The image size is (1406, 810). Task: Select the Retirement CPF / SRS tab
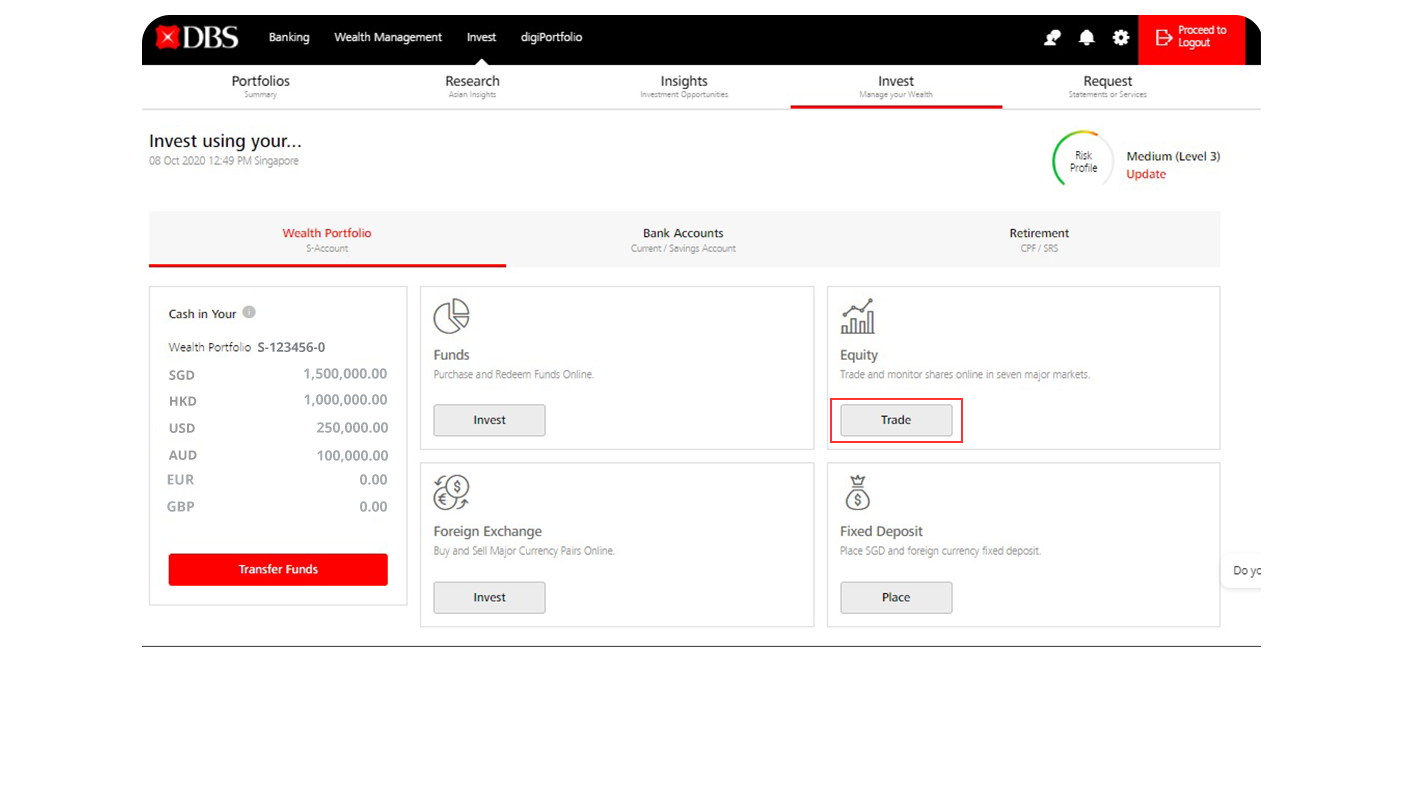pos(1039,240)
